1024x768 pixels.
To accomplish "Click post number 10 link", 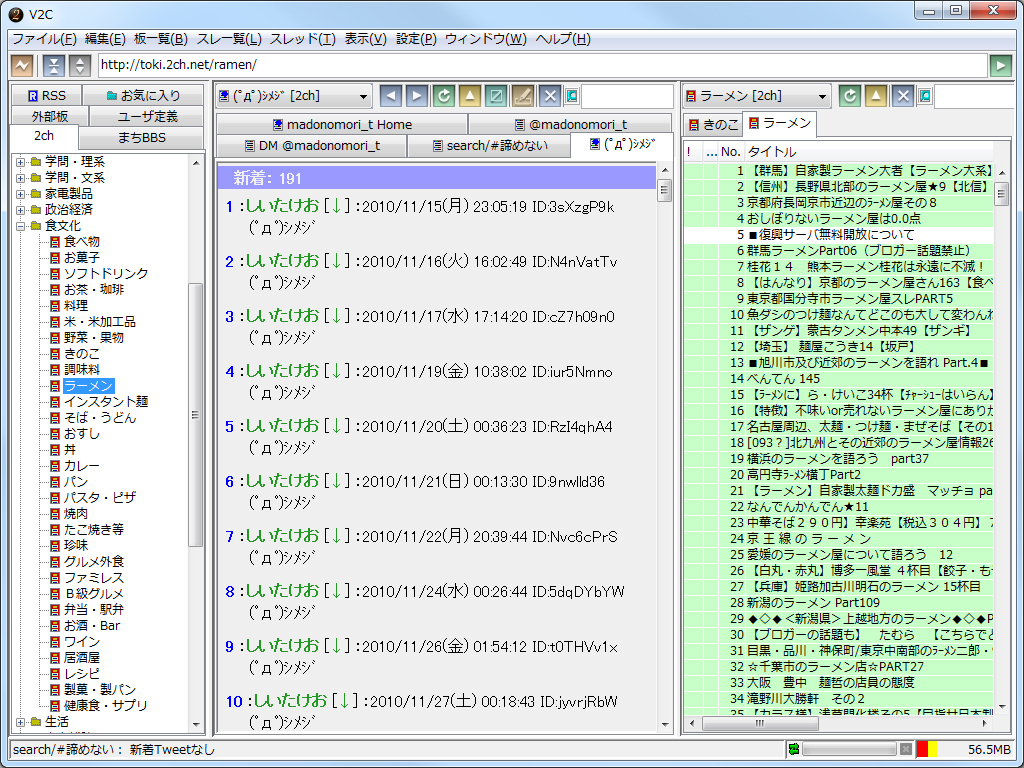I will 234,701.
